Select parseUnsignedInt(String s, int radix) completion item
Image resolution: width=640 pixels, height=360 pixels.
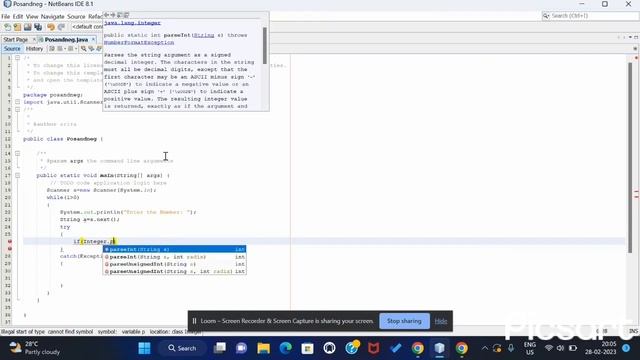click(174, 271)
